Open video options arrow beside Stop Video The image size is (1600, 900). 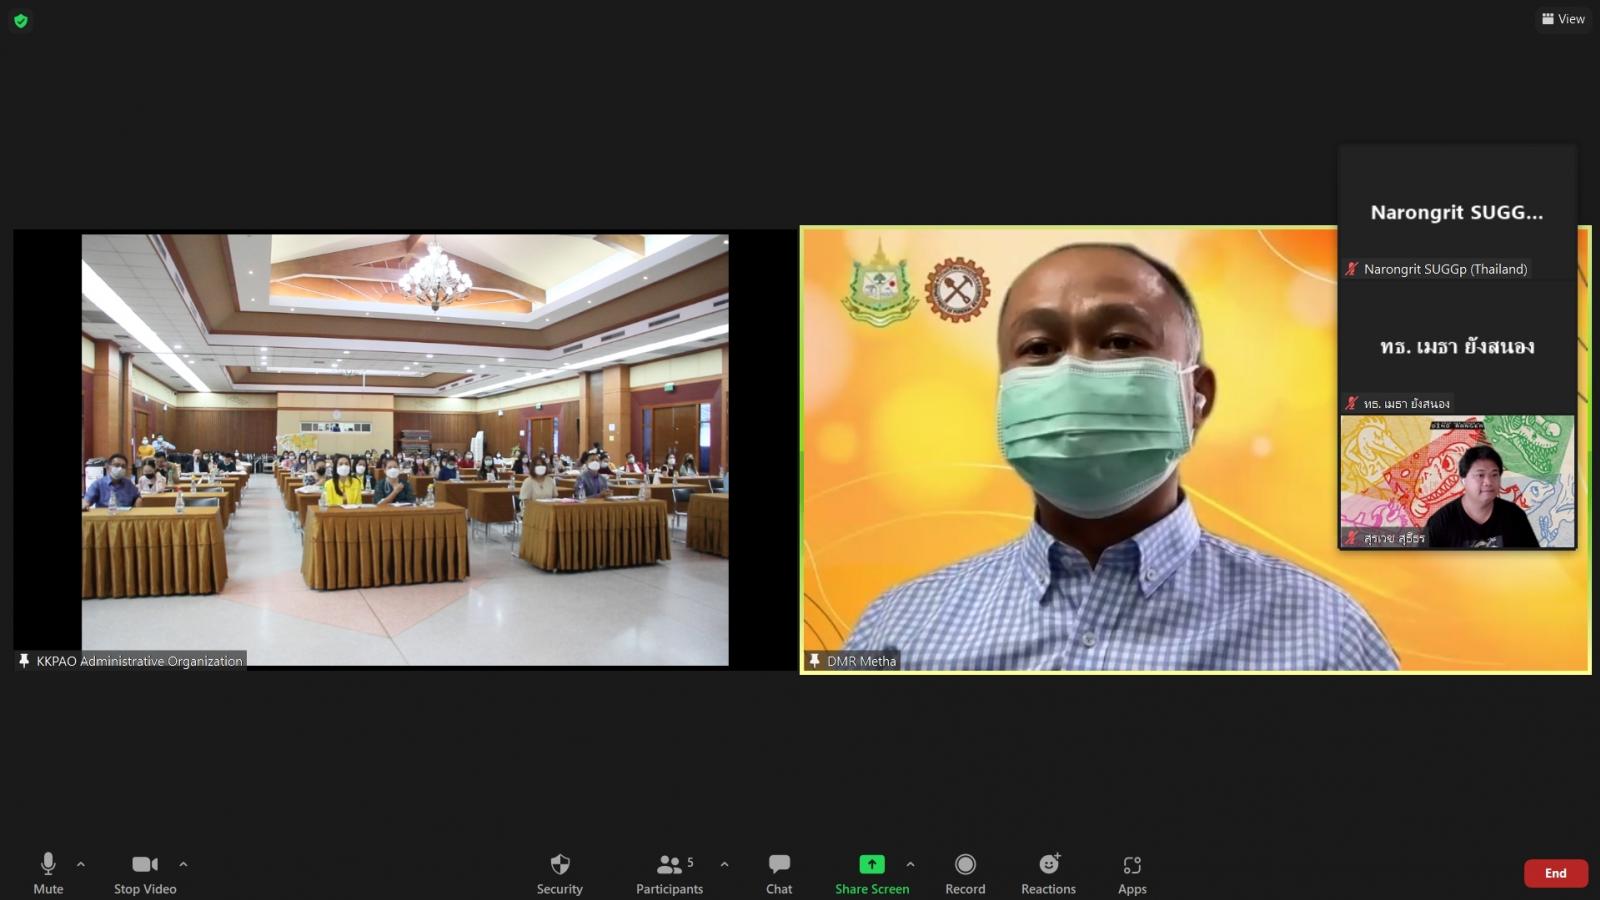183,864
